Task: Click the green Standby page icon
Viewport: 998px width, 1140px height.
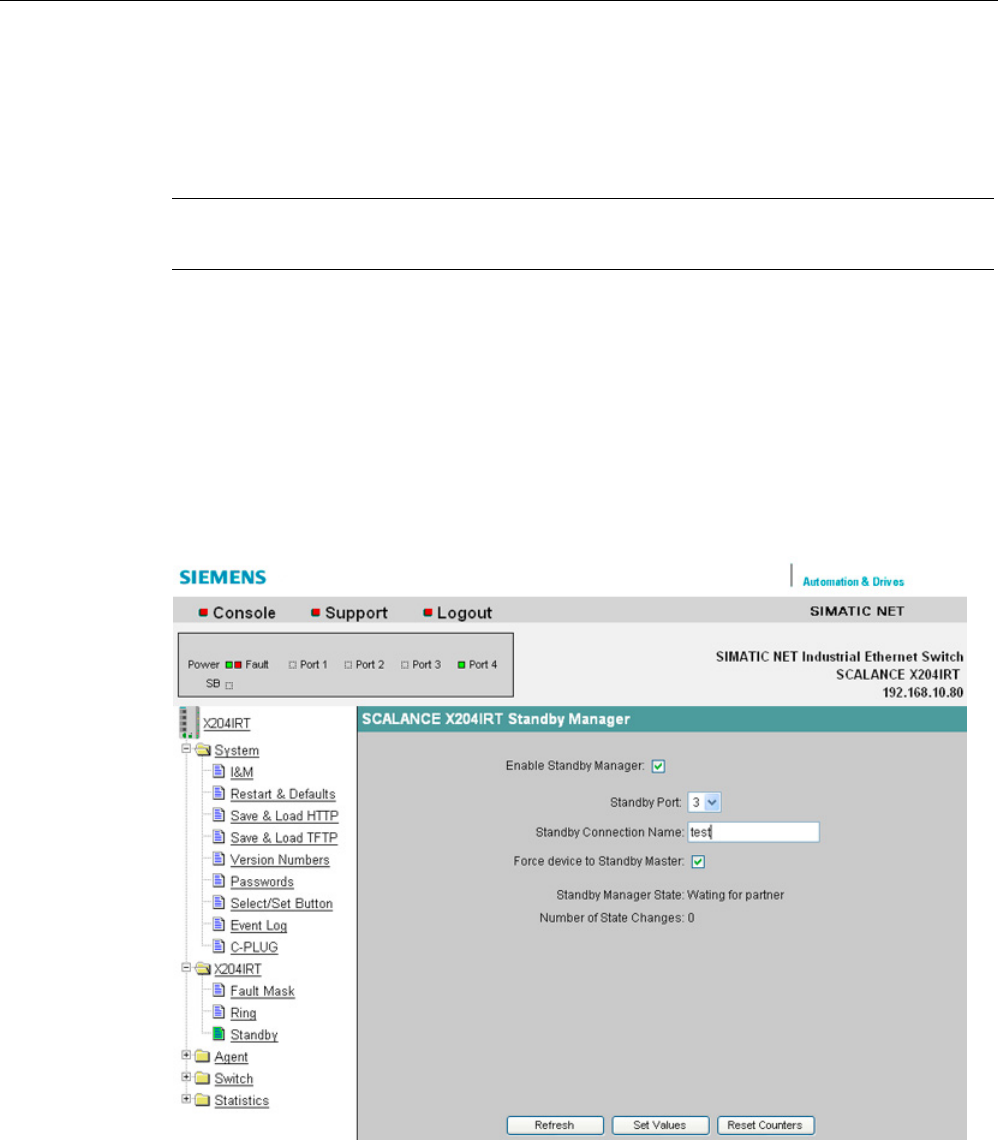Action: (x=218, y=1033)
